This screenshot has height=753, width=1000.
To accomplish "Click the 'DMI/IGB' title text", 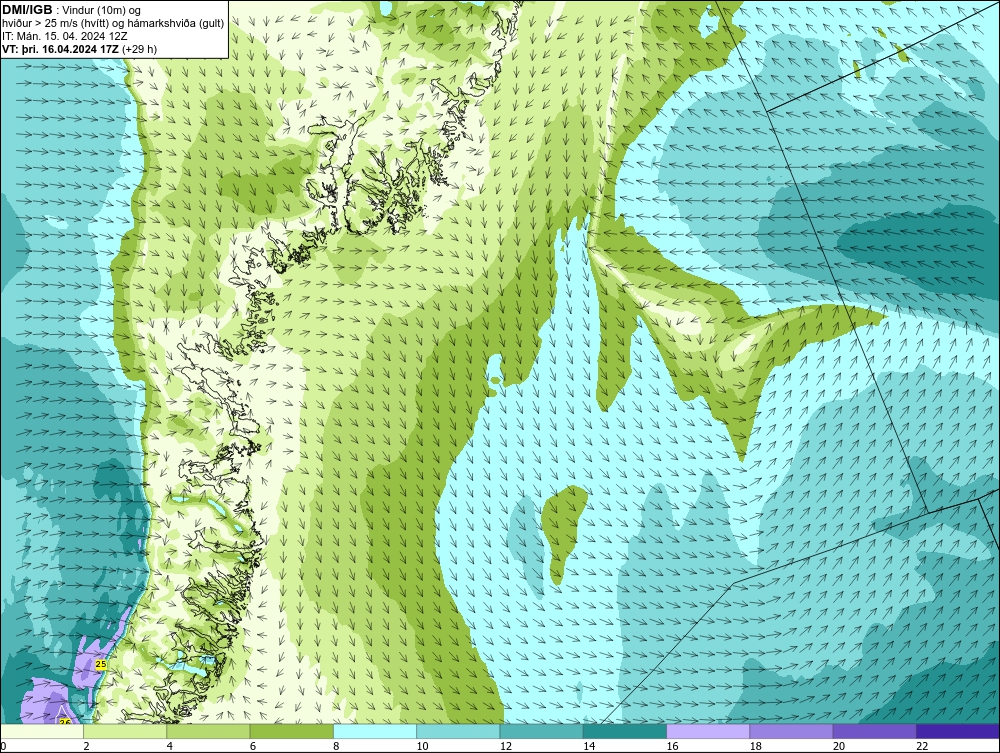I will (x=27, y=10).
